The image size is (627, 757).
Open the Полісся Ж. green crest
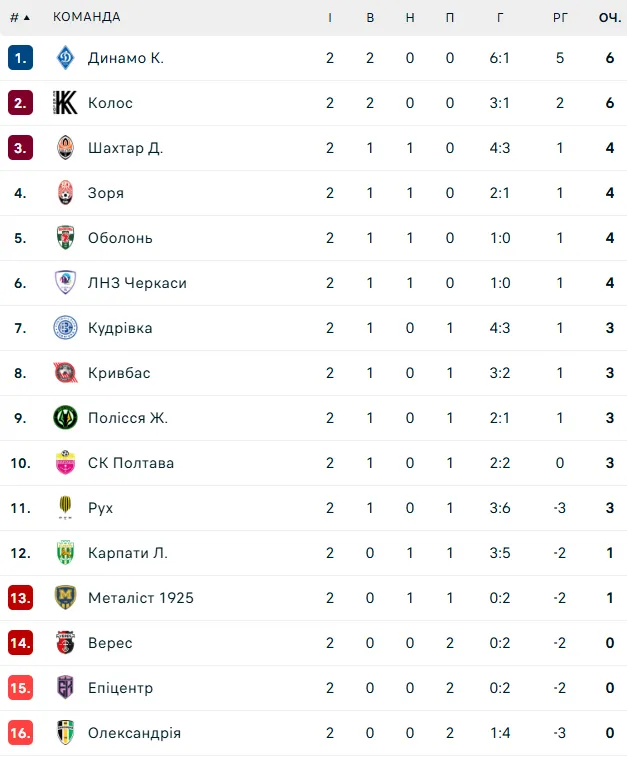pyautogui.click(x=65, y=418)
